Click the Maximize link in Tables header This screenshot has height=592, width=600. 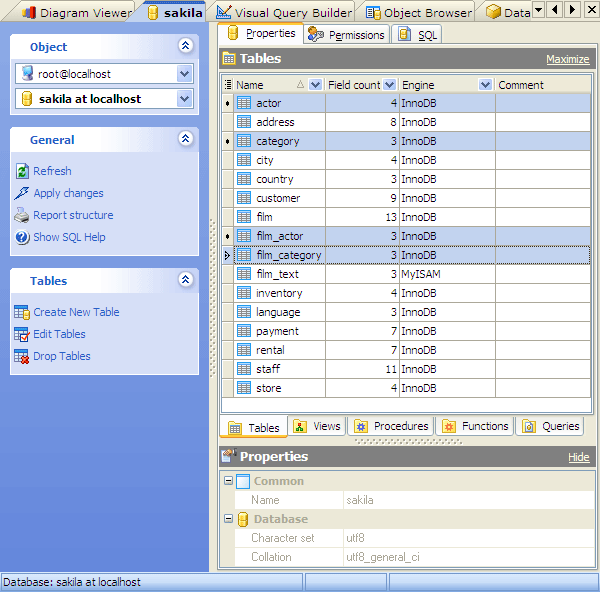pos(567,59)
